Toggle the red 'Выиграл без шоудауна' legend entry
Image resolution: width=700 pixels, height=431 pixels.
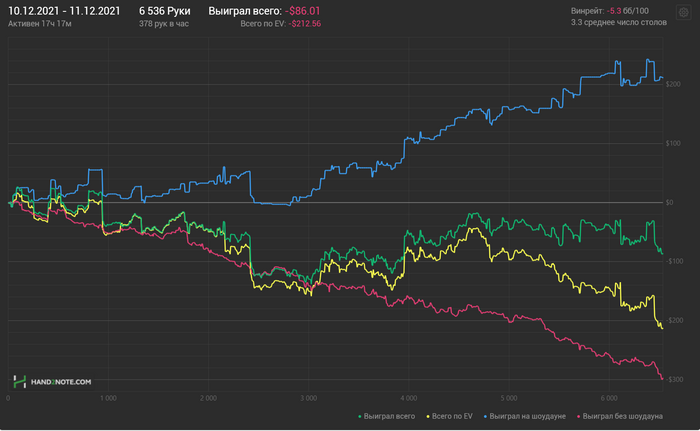pos(620,416)
